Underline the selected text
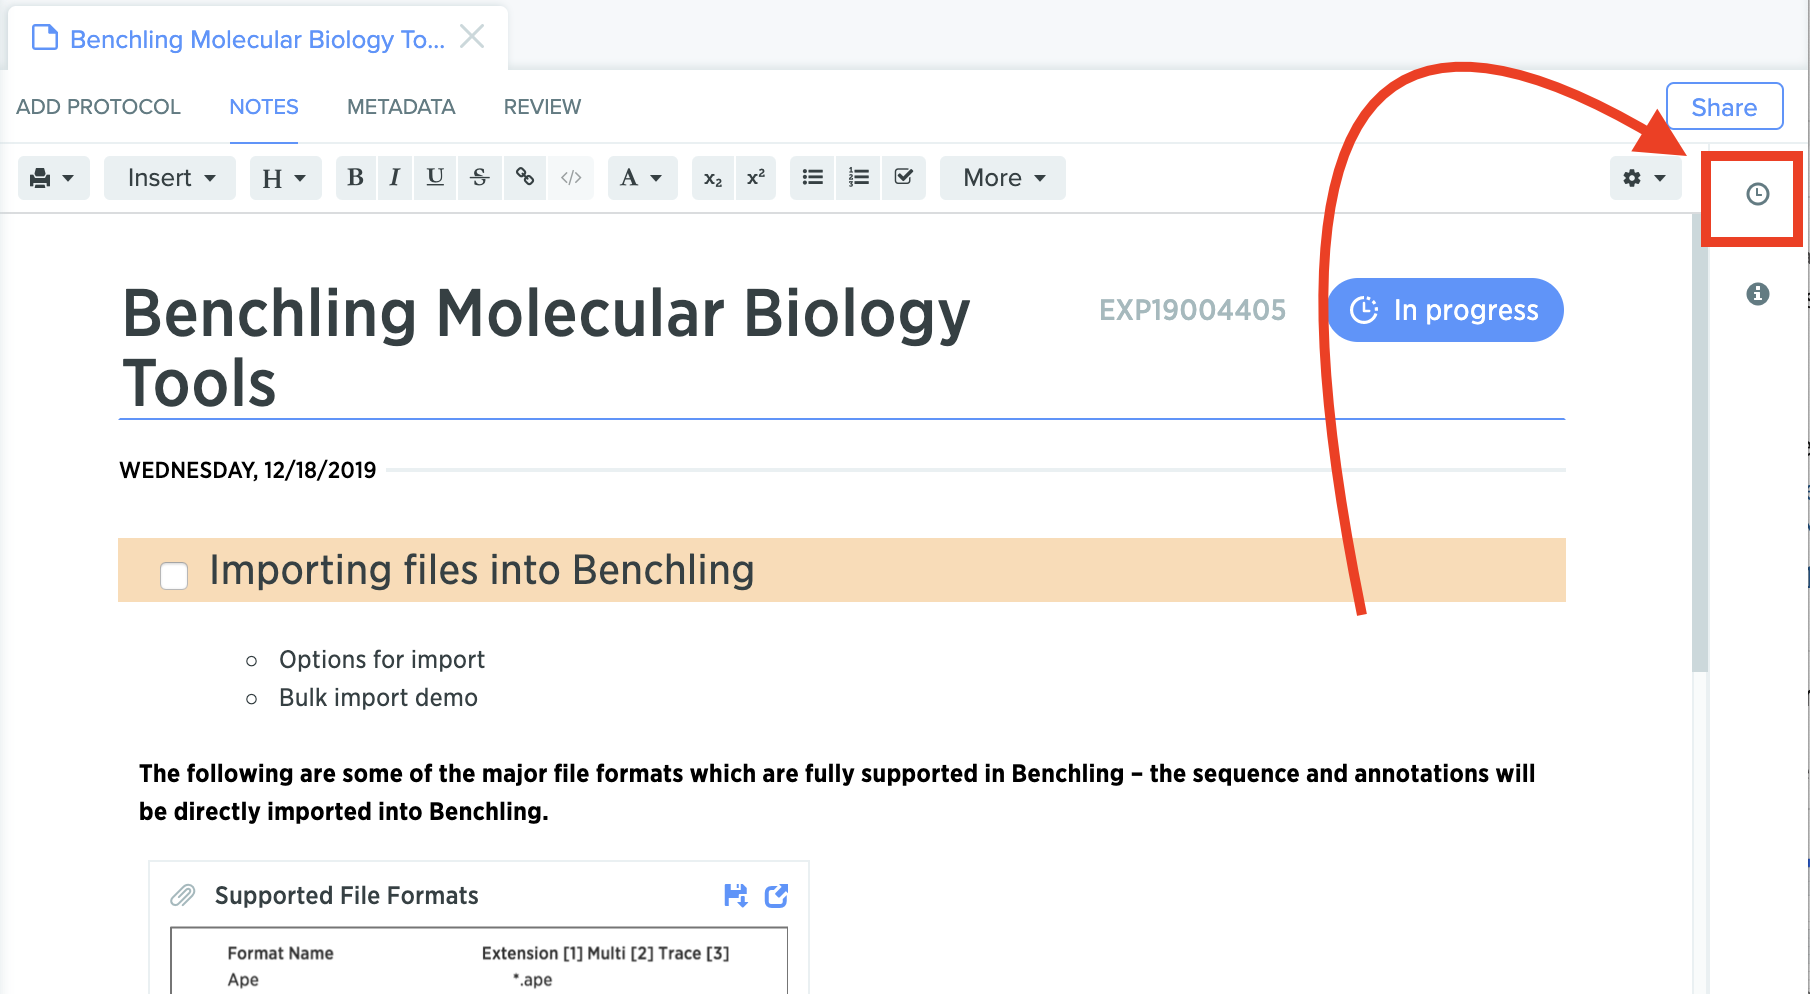The height and width of the screenshot is (994, 1810). [x=435, y=178]
